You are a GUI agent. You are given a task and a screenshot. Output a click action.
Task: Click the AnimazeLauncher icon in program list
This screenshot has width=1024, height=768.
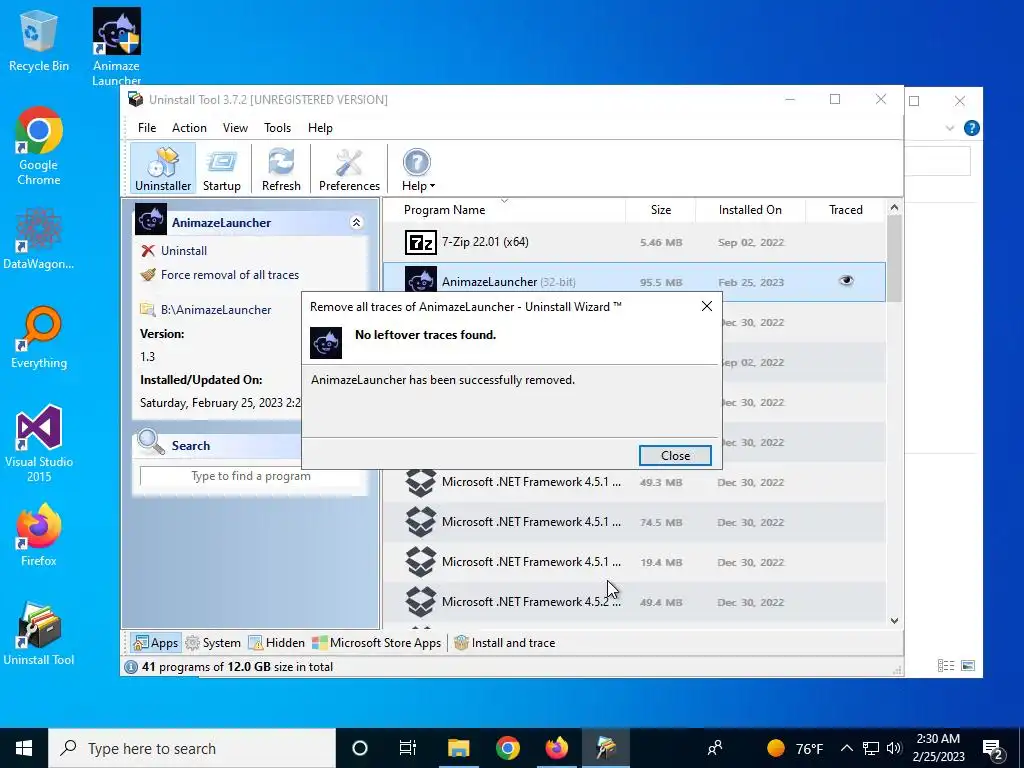tap(421, 281)
